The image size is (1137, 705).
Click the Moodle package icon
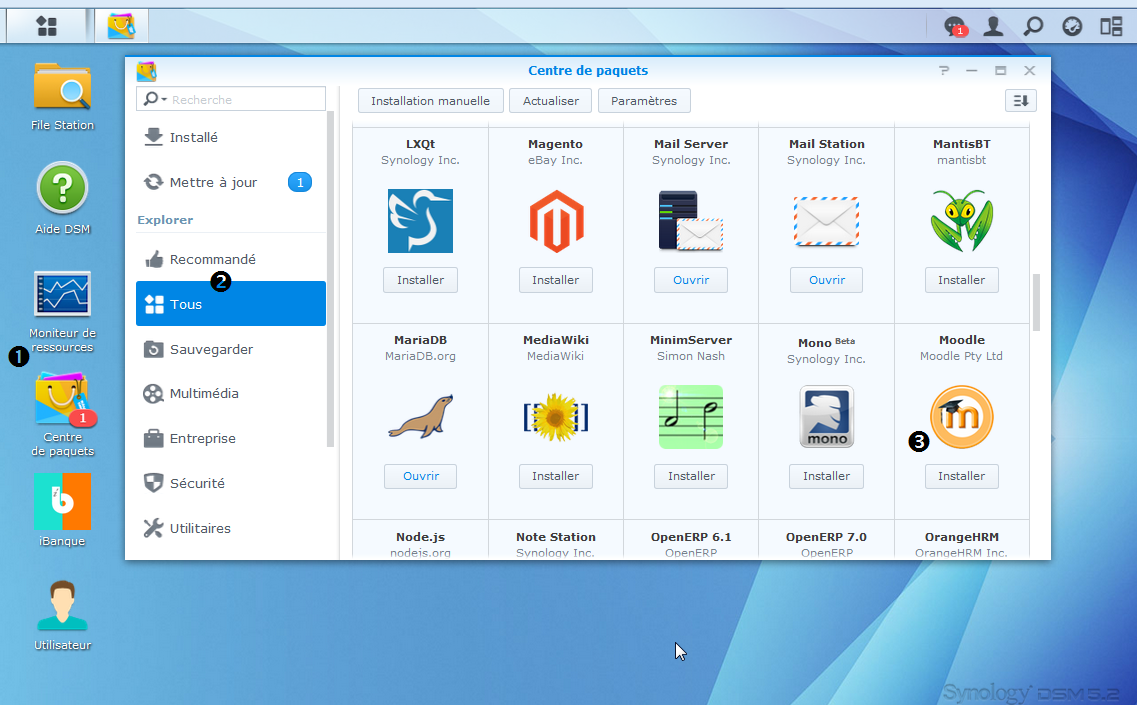coord(962,417)
